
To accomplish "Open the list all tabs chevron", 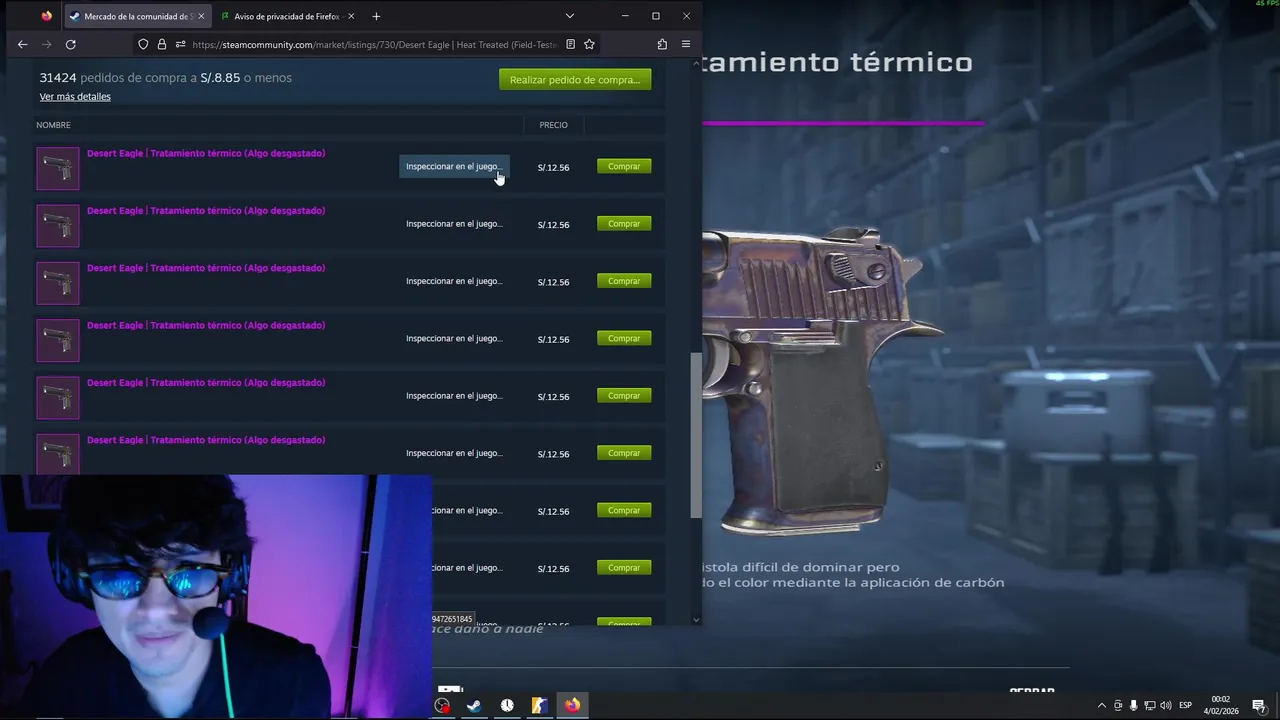I will click(x=569, y=16).
